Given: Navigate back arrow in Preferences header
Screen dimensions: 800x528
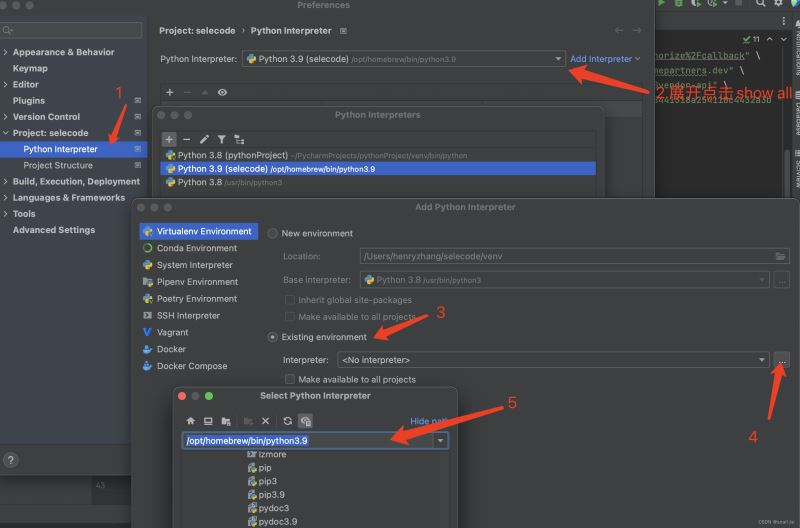Looking at the screenshot, I should (619, 31).
